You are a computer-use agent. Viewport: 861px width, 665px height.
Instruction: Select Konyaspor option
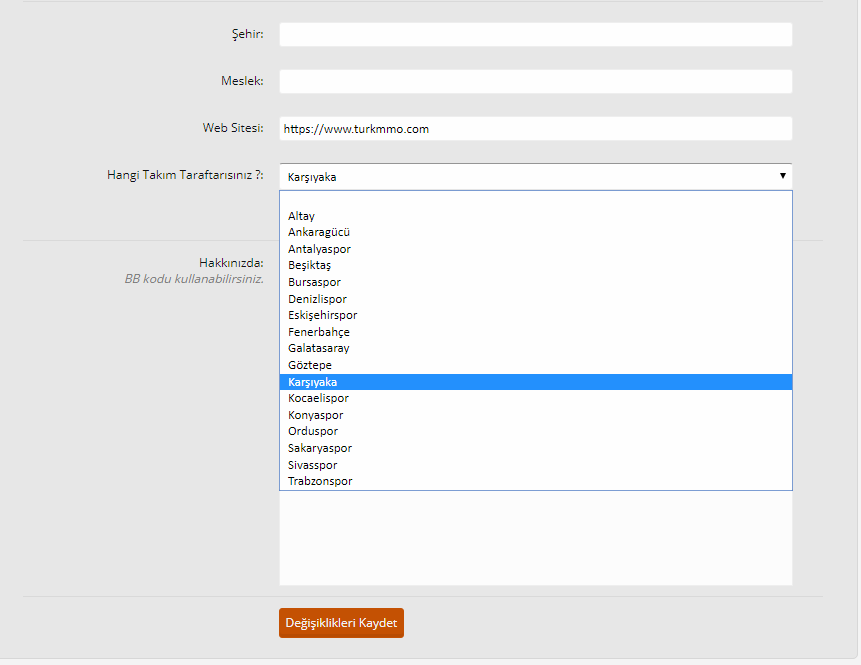[x=316, y=415]
